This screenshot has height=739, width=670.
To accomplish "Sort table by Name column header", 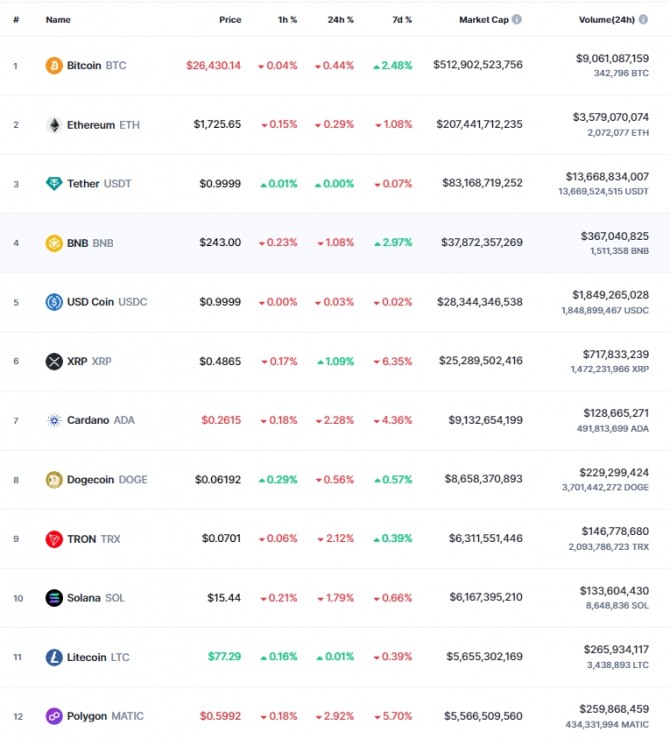I will (58, 20).
